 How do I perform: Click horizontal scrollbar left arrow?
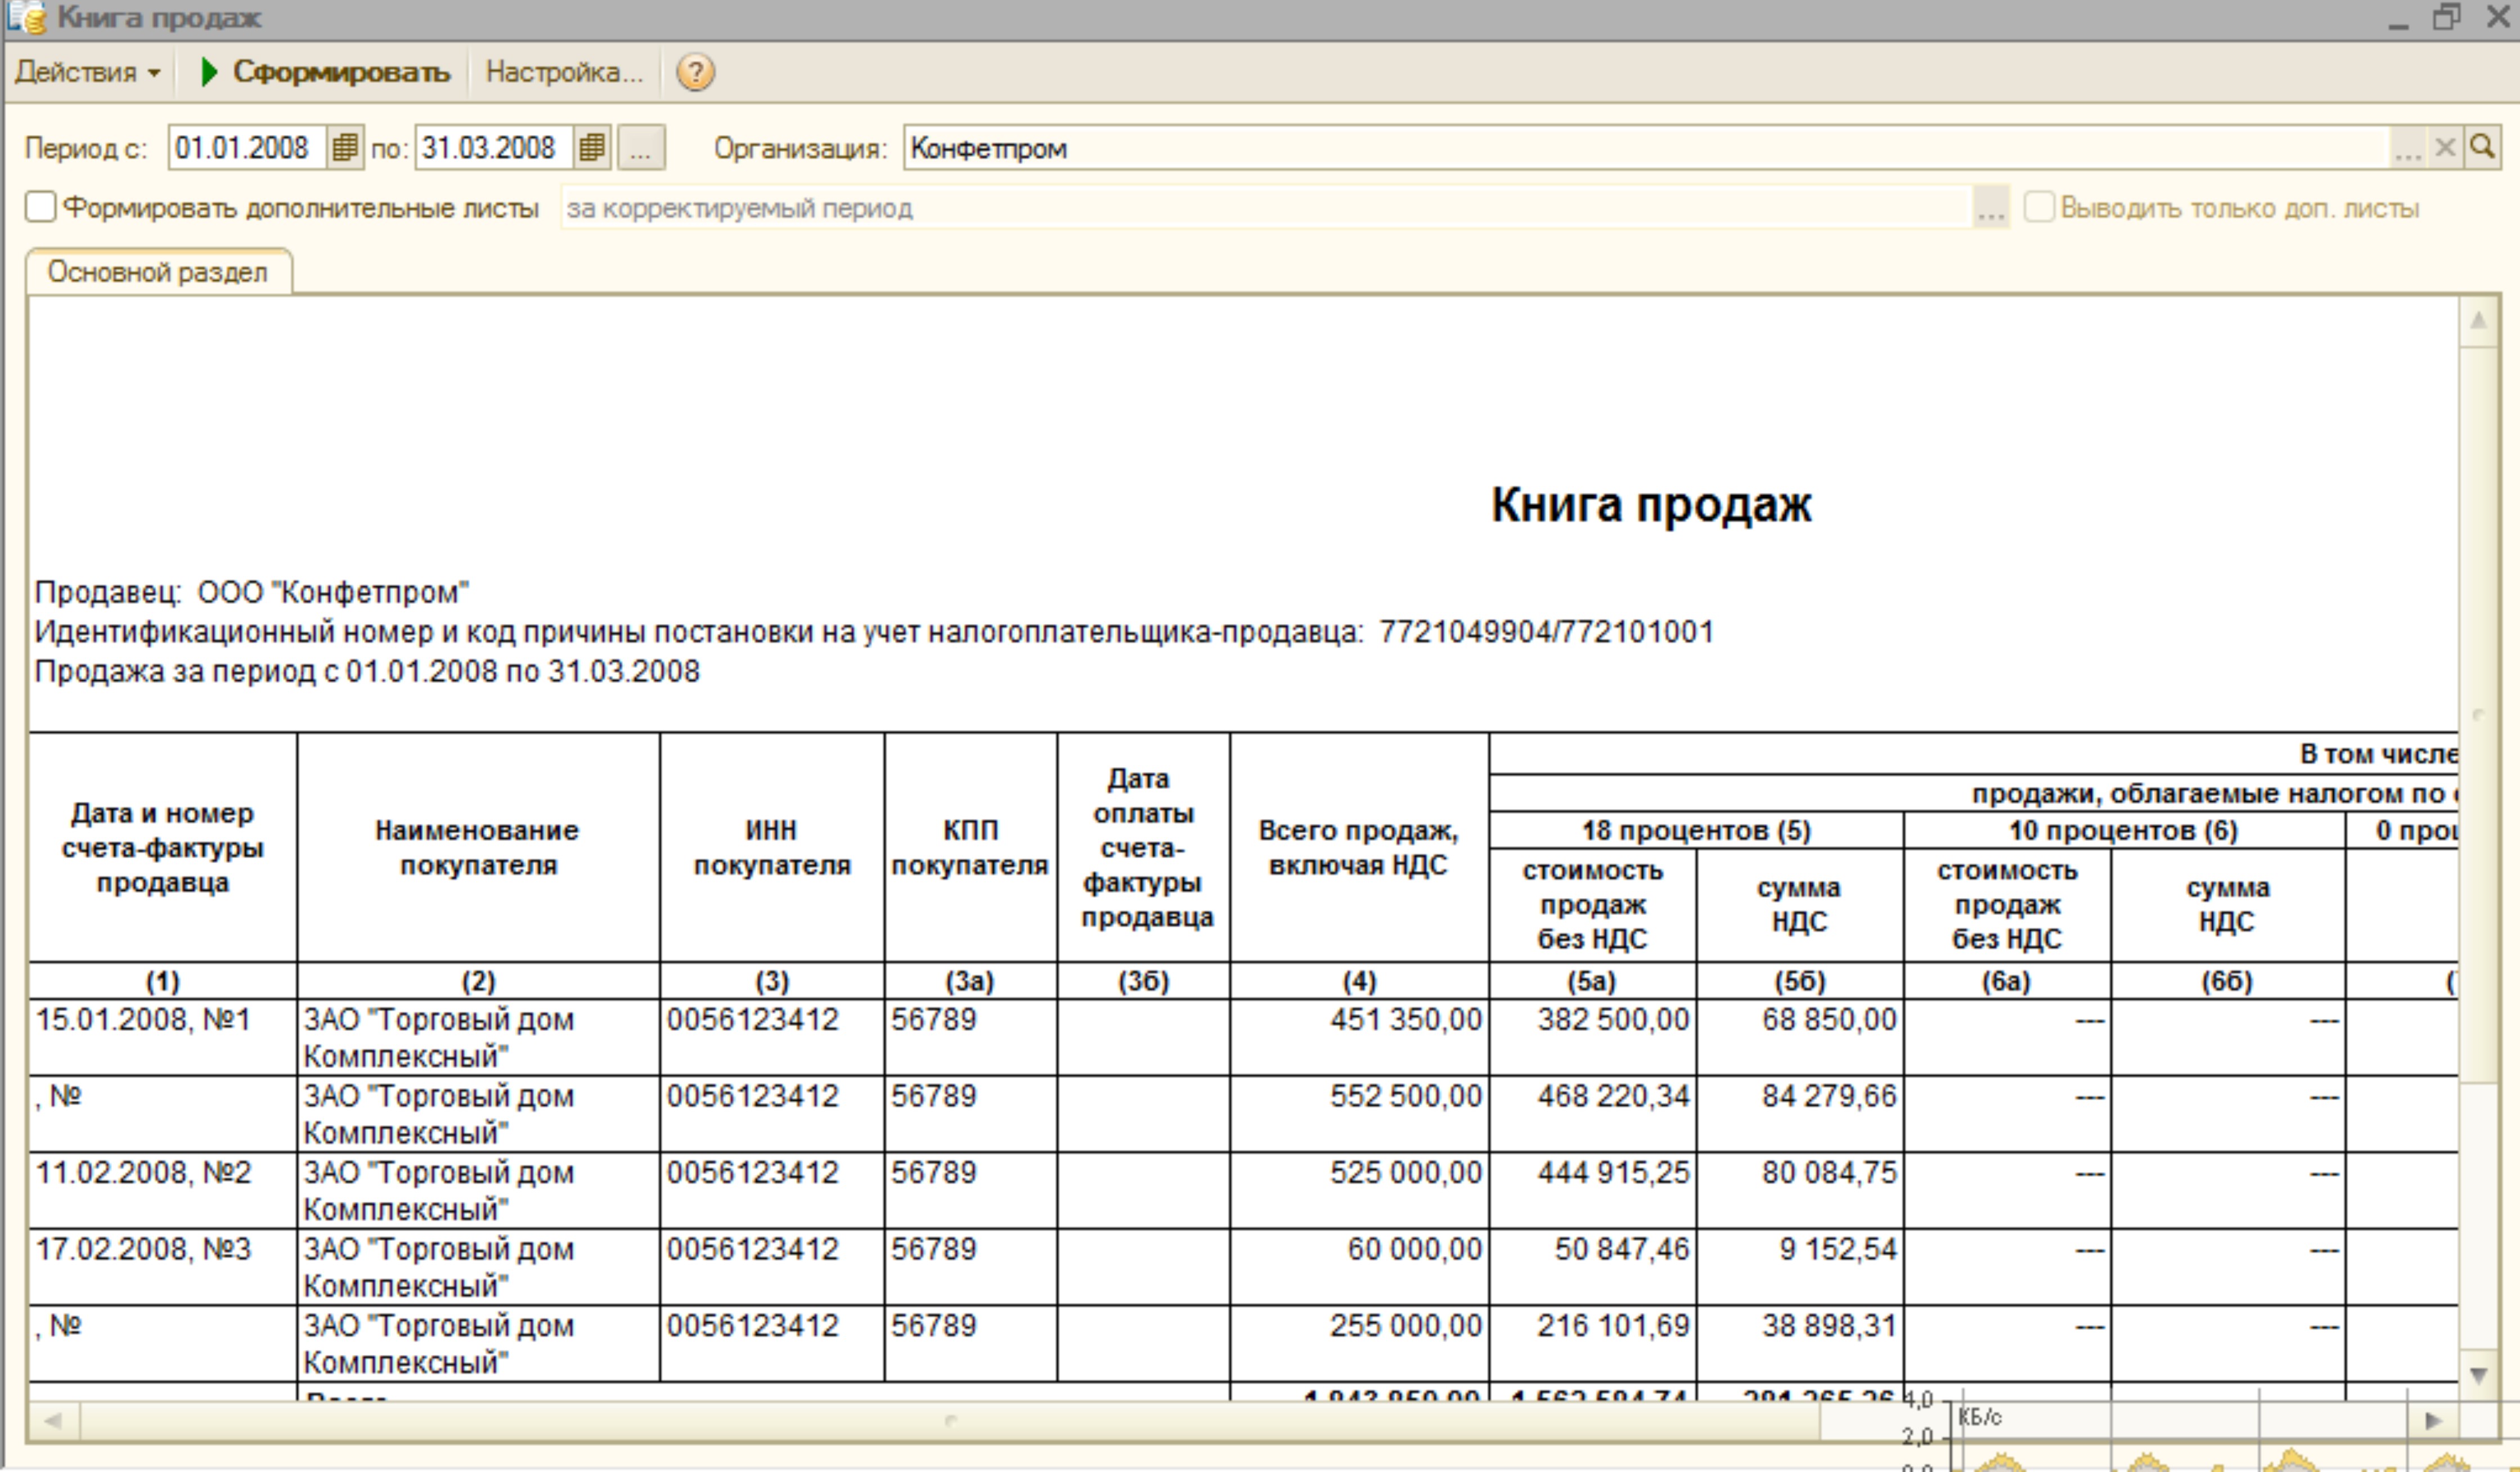pos(53,1420)
